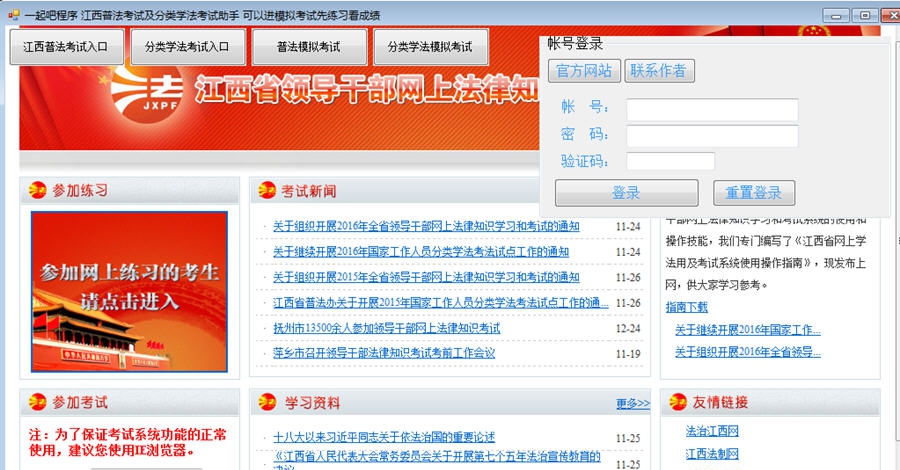Image resolution: width=900 pixels, height=470 pixels.
Task: Click the 参加考试 section icon
Action: (x=37, y=402)
